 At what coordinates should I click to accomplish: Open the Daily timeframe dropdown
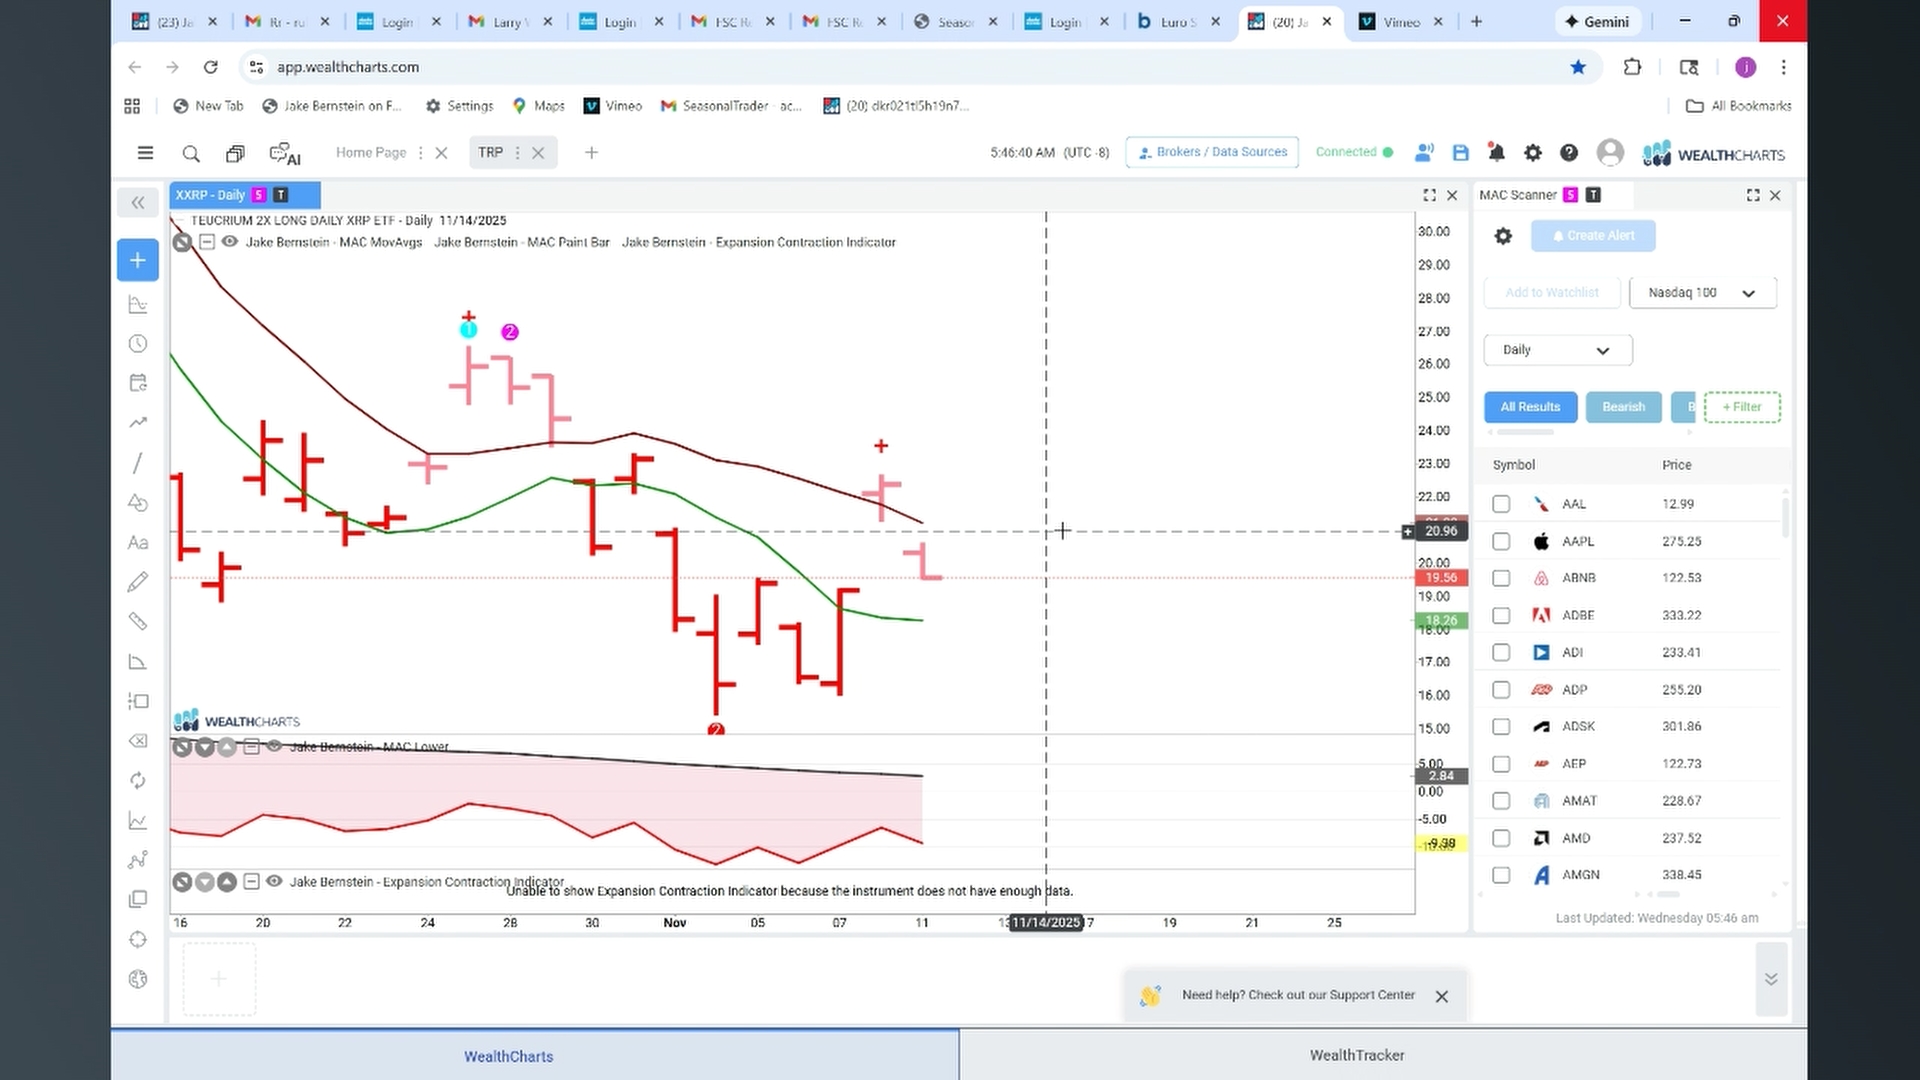[x=1558, y=350]
